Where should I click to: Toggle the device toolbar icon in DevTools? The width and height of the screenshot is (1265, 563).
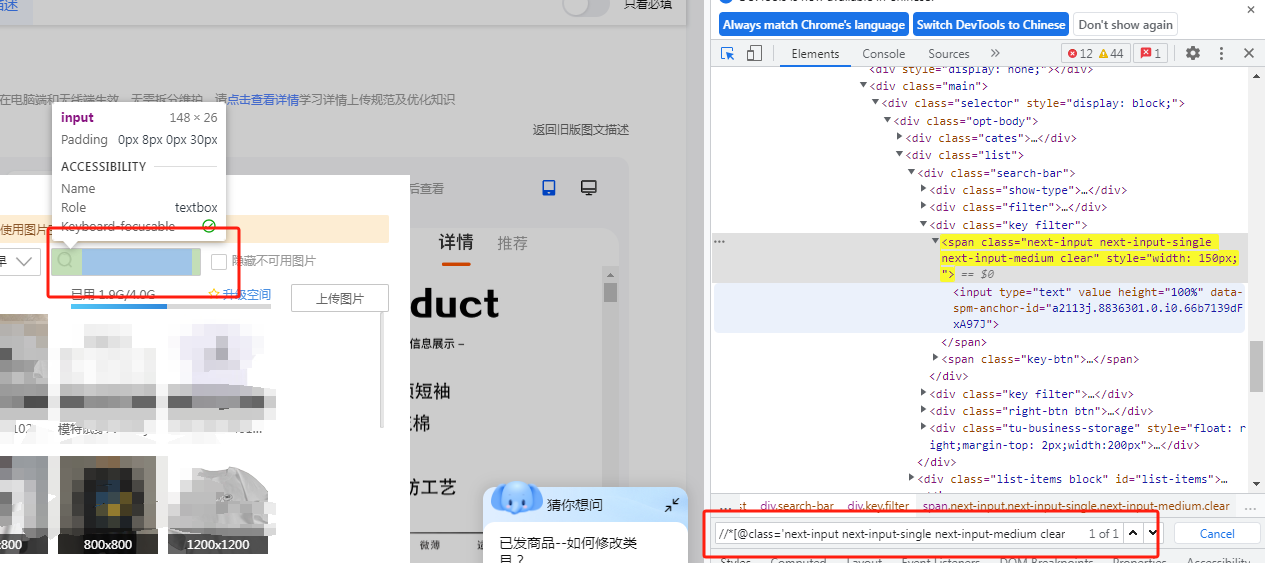click(x=755, y=54)
